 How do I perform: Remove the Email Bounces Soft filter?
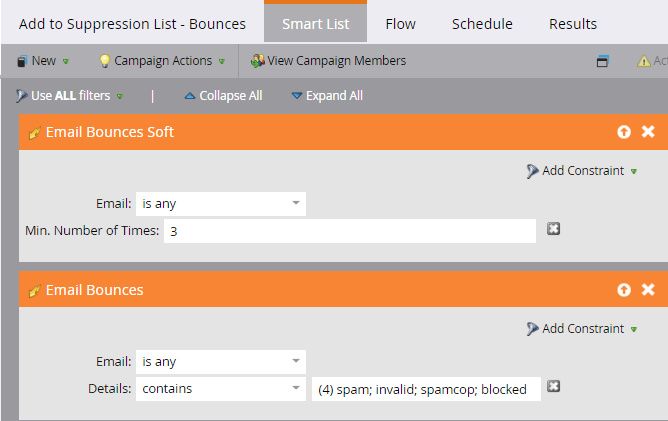(x=648, y=132)
